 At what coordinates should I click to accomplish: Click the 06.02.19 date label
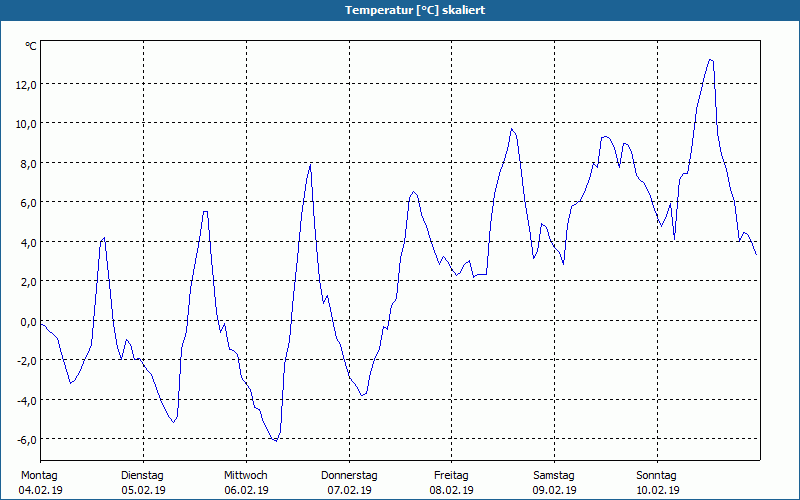point(246,490)
